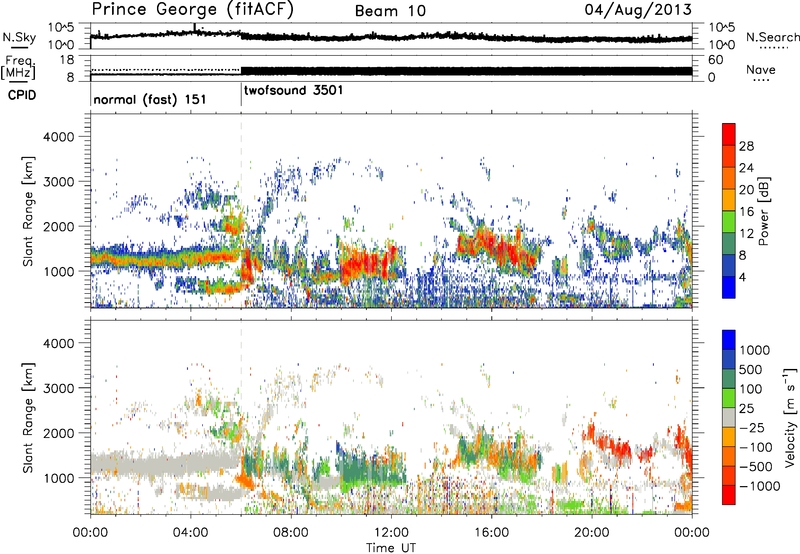Click the 16 value on the power colorbar

746,212
